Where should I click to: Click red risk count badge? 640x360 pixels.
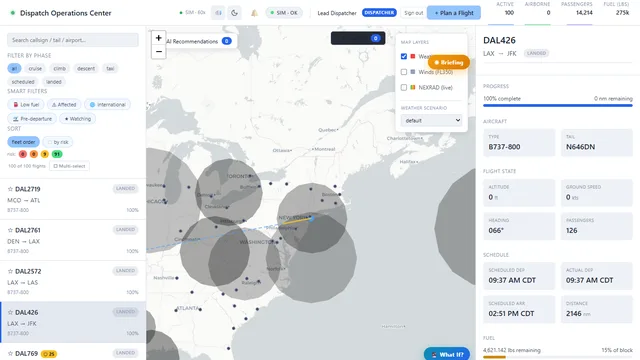(23, 154)
